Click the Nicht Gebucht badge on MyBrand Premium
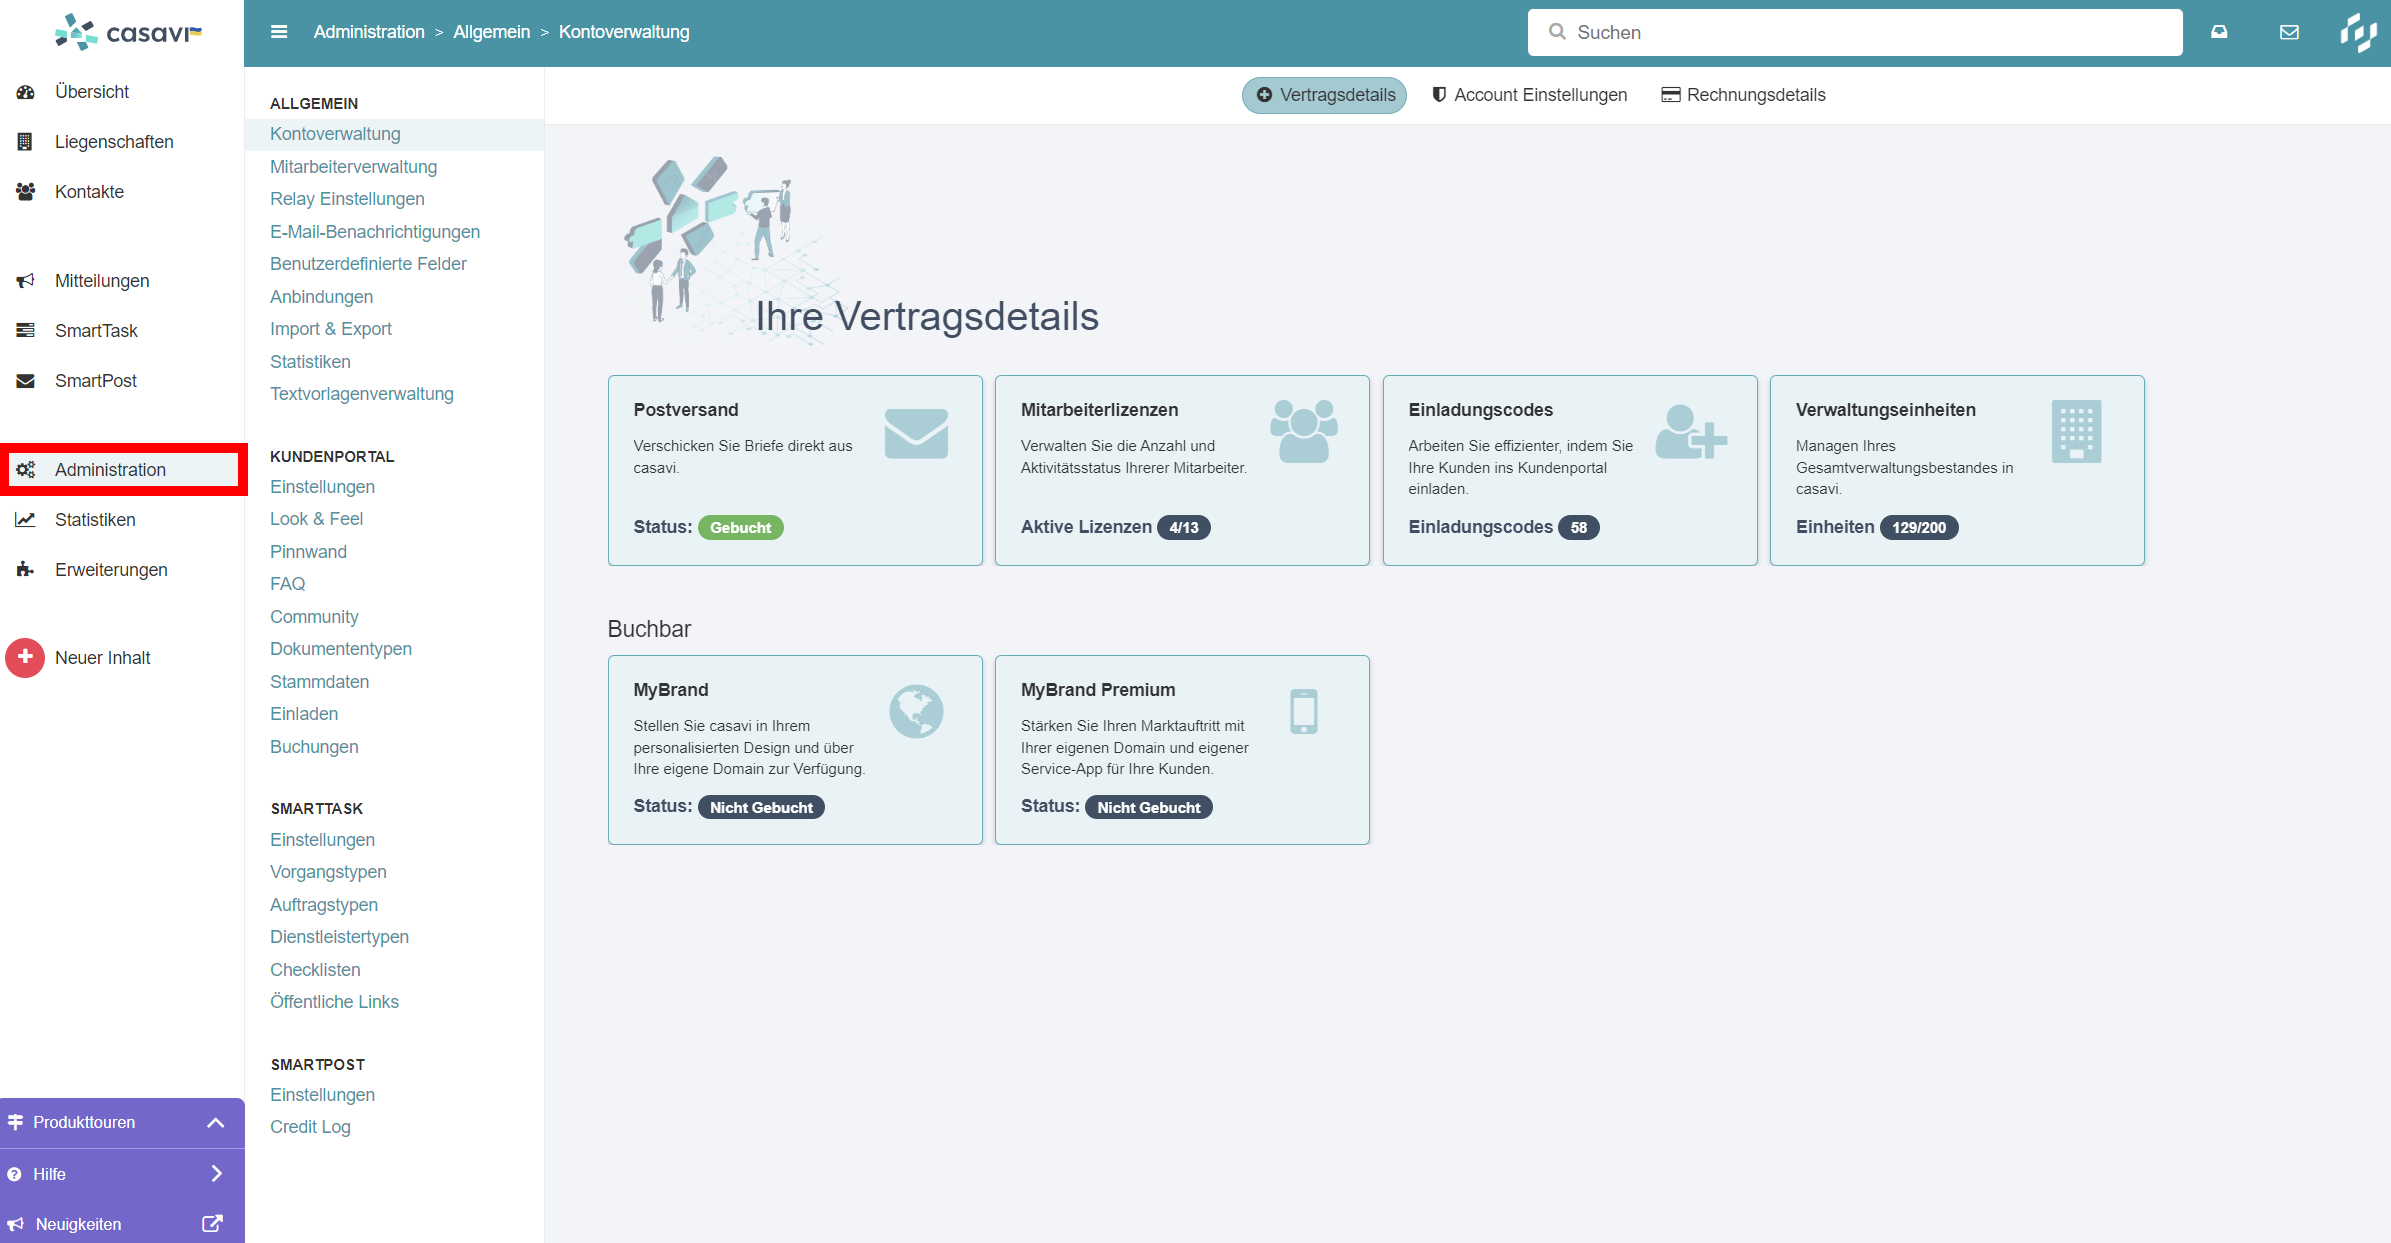Screen dimensions: 2391x1243 [x=1148, y=807]
